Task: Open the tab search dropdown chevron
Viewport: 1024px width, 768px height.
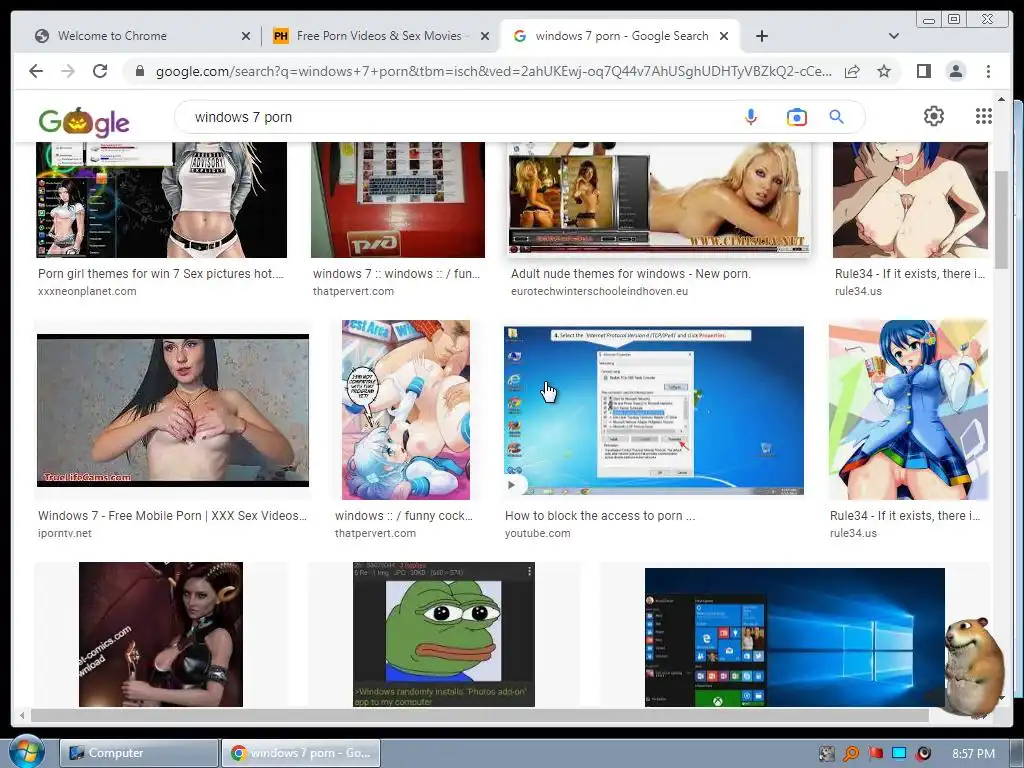Action: [x=893, y=36]
